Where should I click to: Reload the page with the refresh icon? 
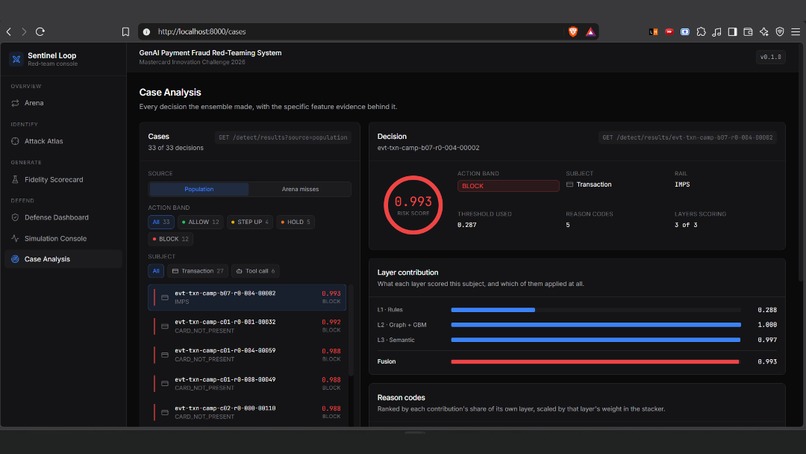pos(40,32)
